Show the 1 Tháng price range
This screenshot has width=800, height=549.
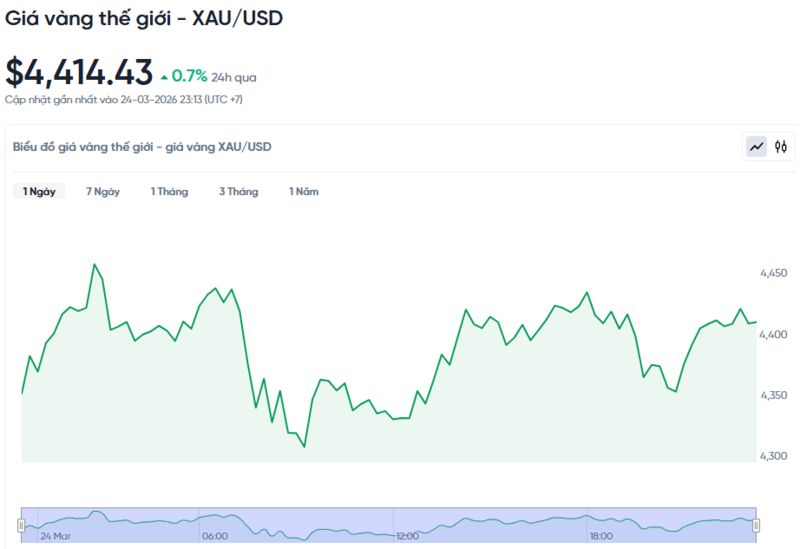pos(169,191)
